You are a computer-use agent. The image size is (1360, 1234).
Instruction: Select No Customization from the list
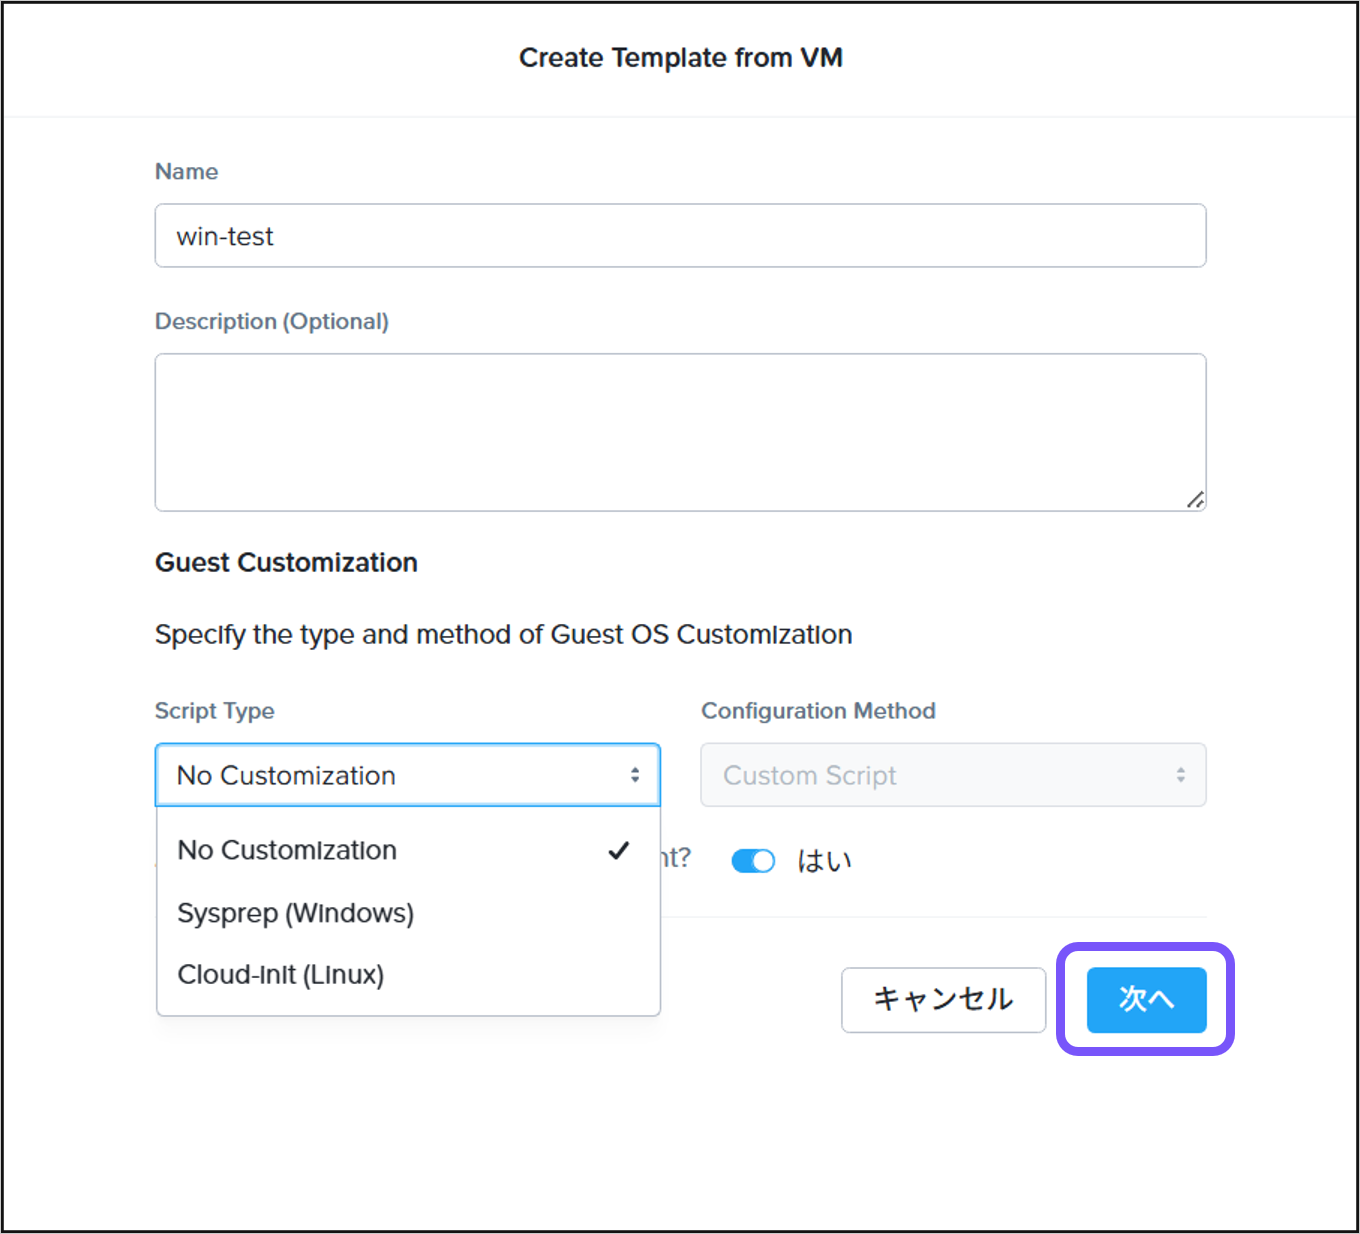287,850
